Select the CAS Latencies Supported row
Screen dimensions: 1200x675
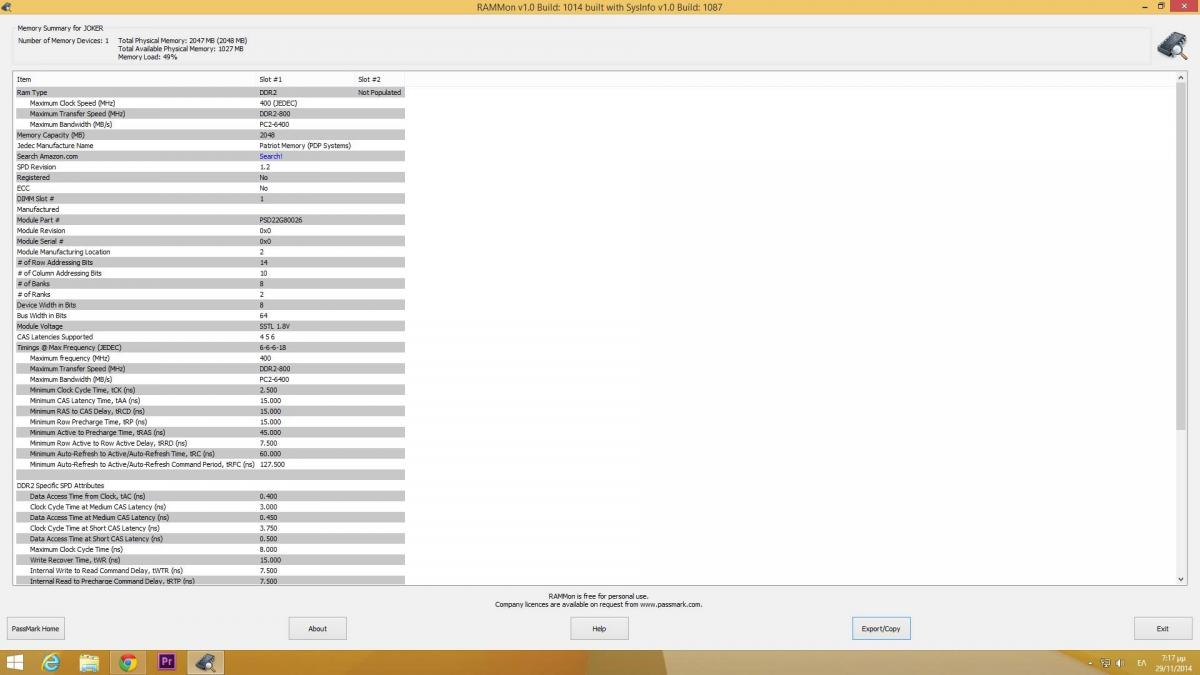point(209,337)
